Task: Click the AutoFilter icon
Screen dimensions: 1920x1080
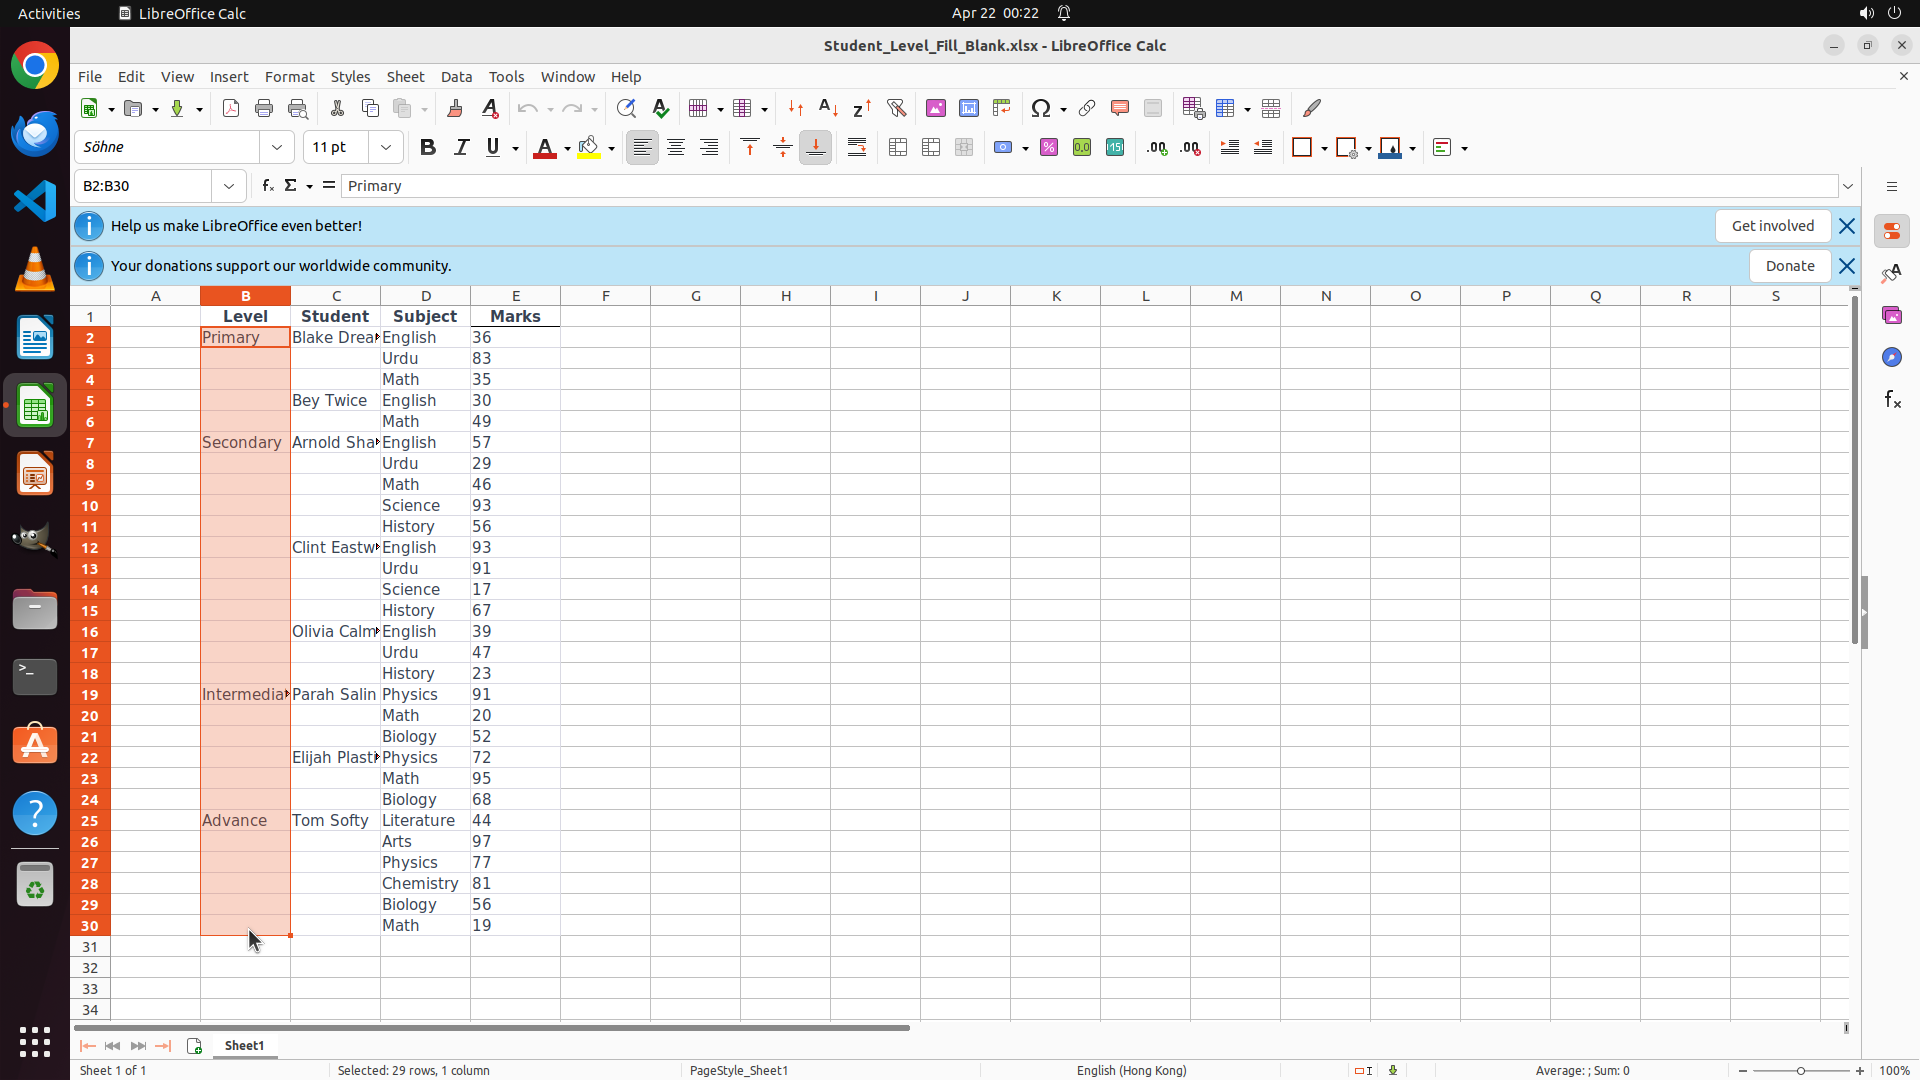Action: coord(896,108)
